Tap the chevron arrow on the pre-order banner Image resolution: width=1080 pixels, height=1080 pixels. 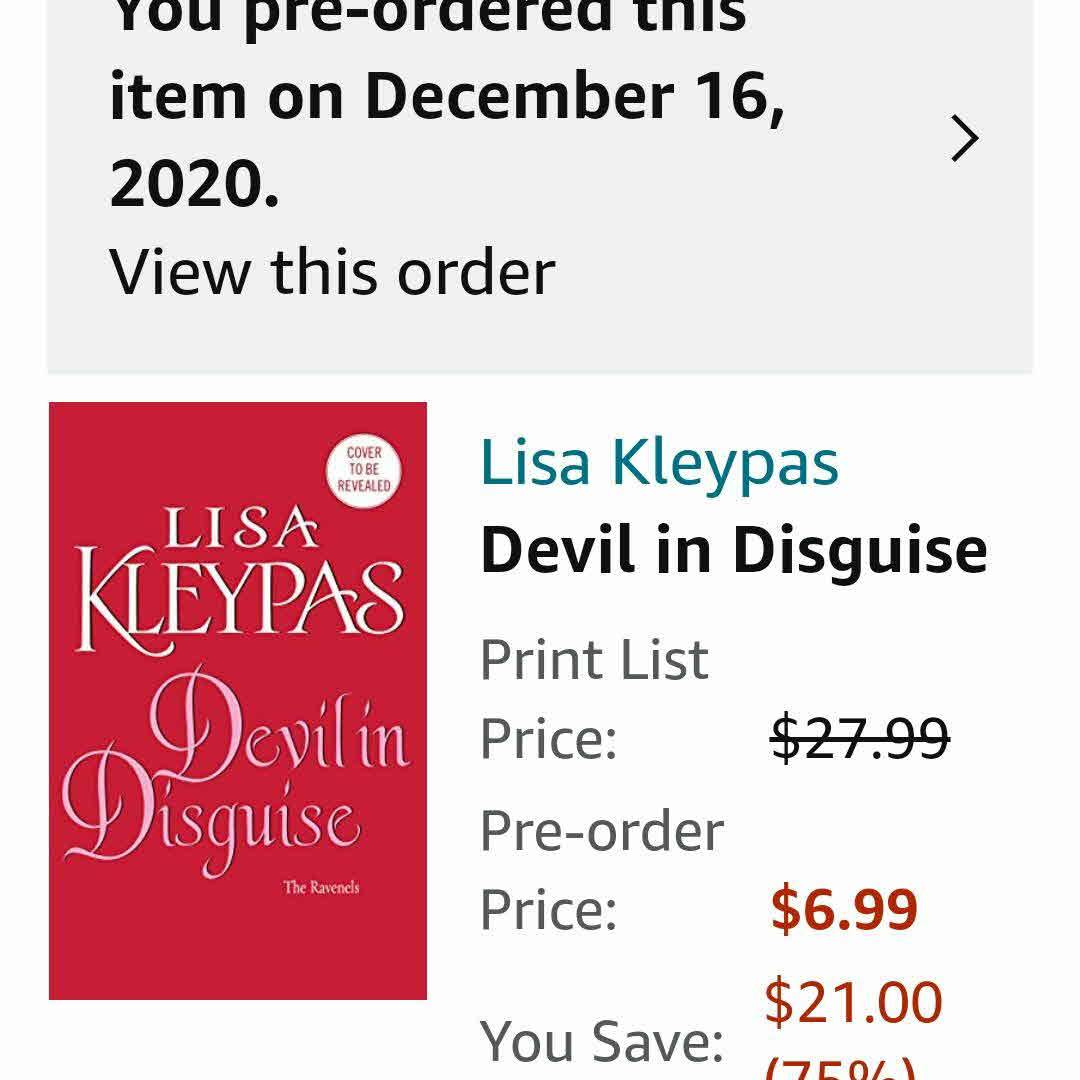click(964, 138)
